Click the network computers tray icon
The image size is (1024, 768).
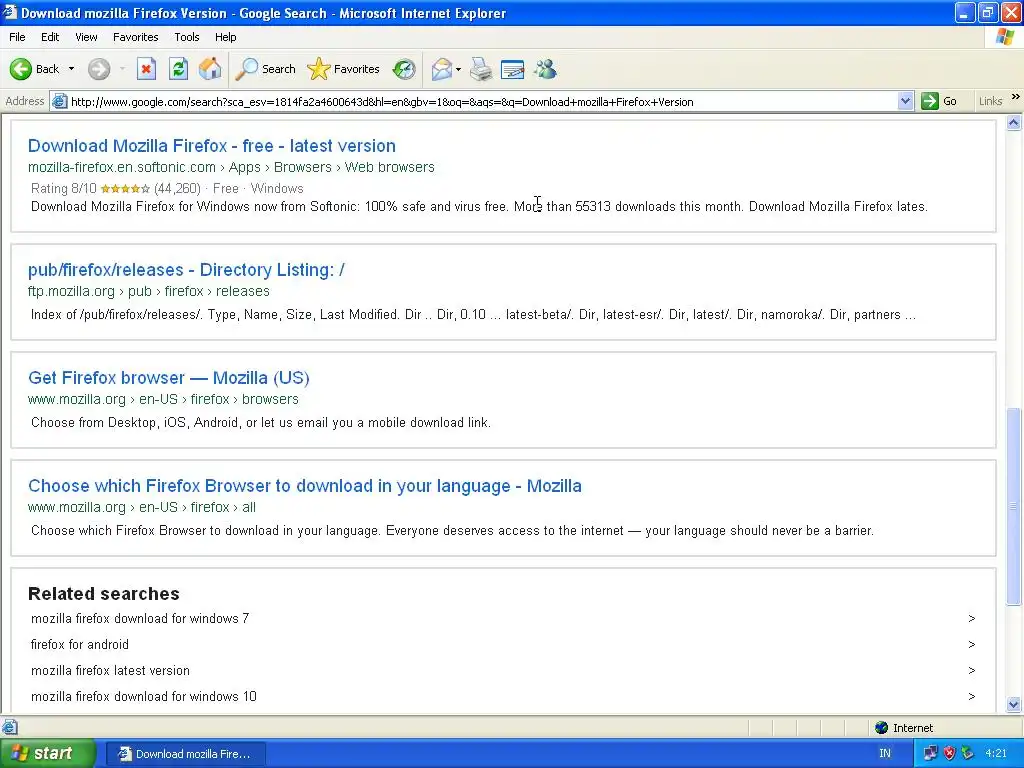pyautogui.click(x=930, y=754)
